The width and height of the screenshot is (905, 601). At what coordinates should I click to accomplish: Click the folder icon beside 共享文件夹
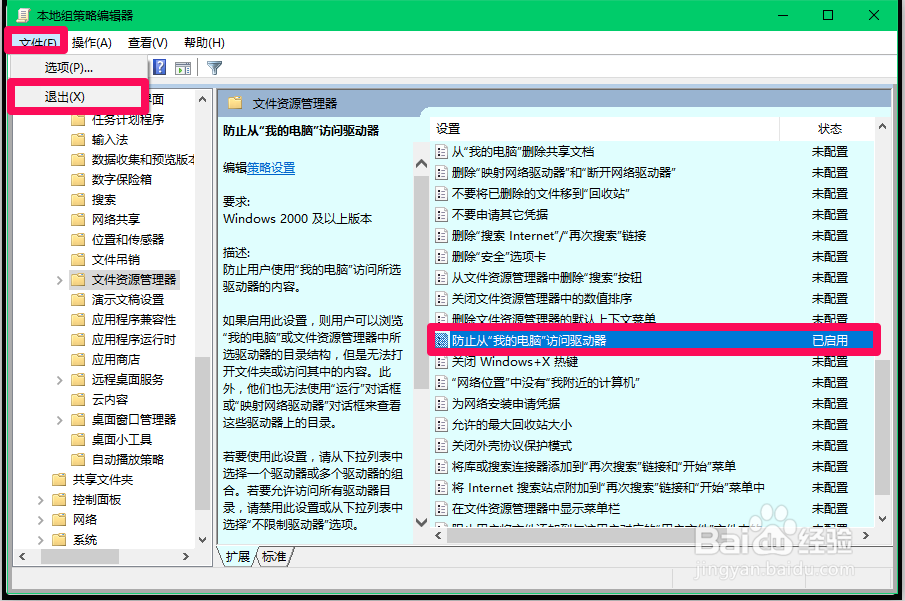59,480
